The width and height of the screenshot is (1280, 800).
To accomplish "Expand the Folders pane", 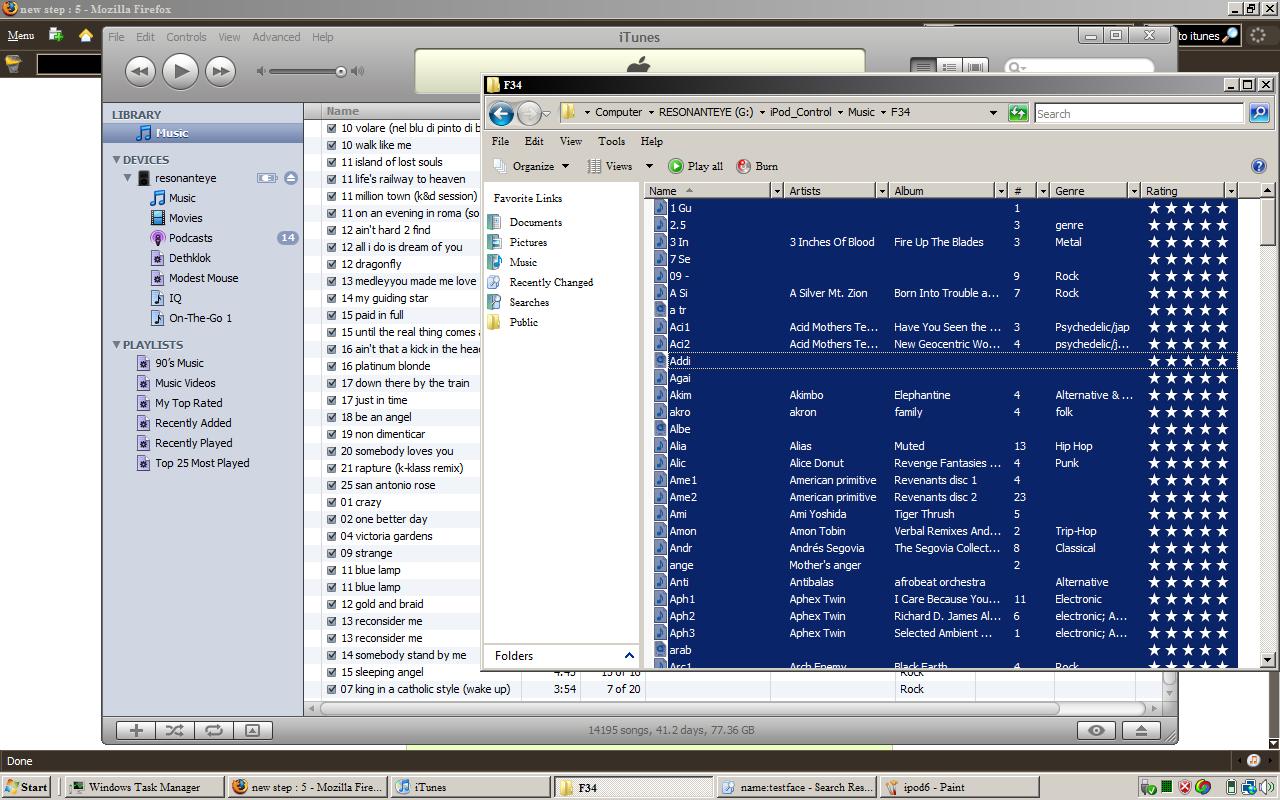I will click(629, 656).
